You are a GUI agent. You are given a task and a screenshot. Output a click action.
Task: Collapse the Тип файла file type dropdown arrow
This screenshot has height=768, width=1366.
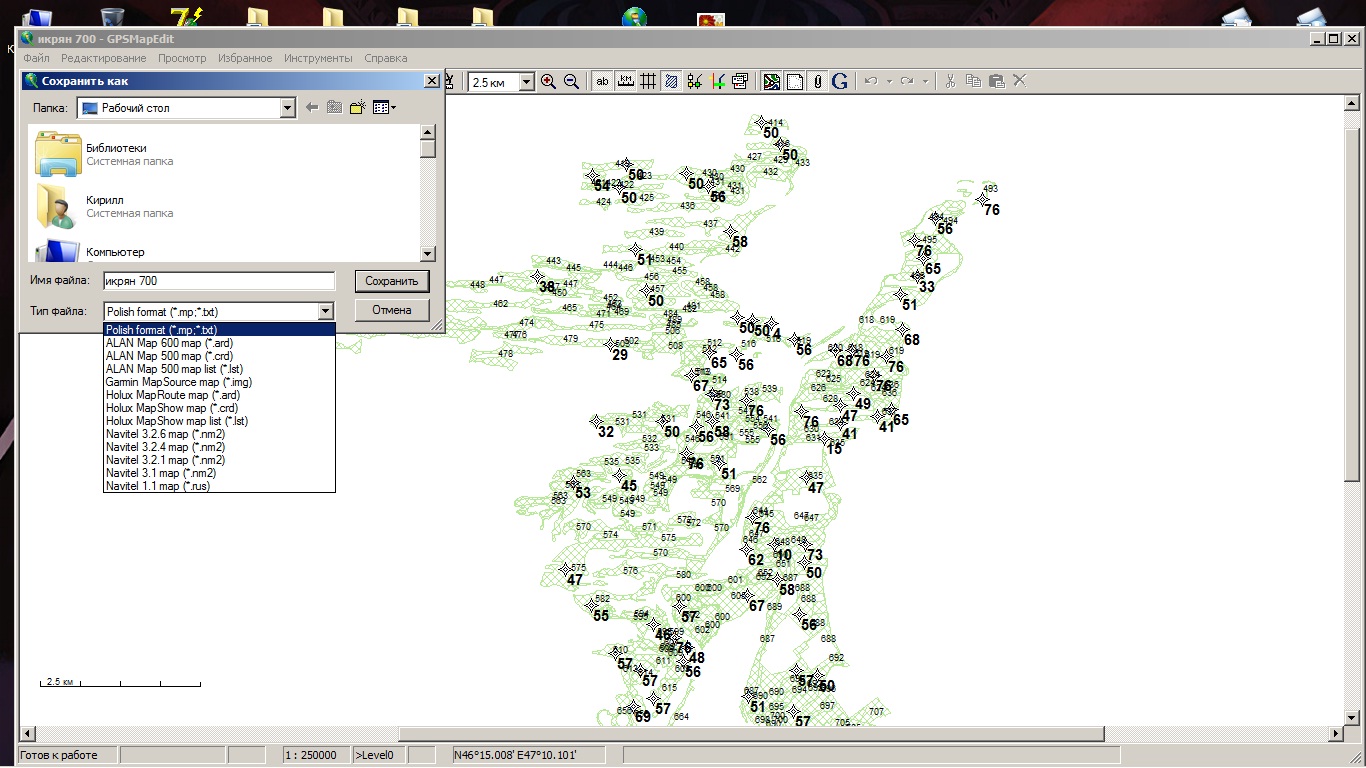325,311
